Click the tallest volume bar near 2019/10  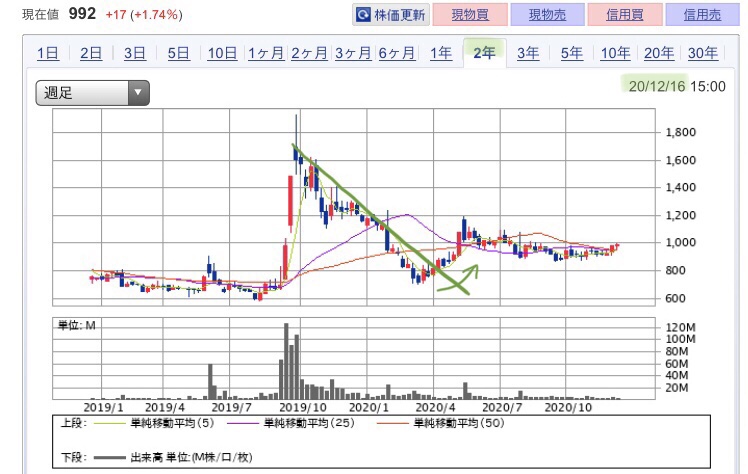point(286,361)
